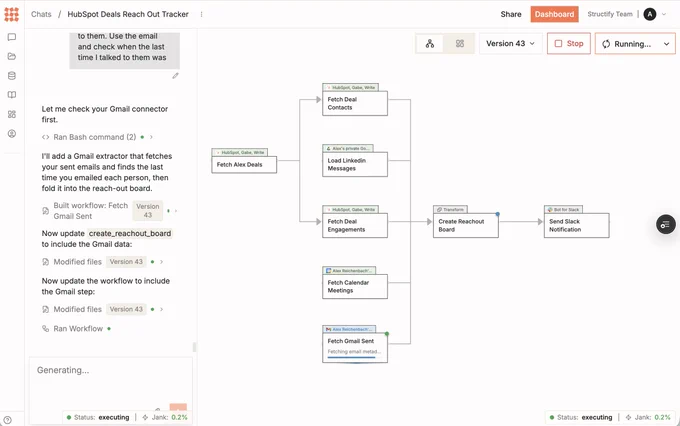Screen dimensions: 680x426
Task: Open the chat icon in sidebar
Action: [x=12, y=37]
